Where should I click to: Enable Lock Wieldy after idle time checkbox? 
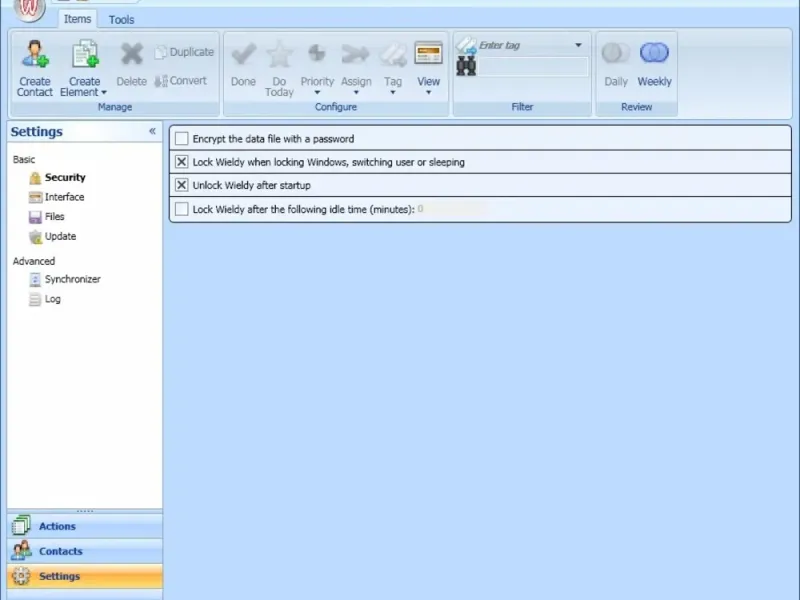tap(181, 209)
